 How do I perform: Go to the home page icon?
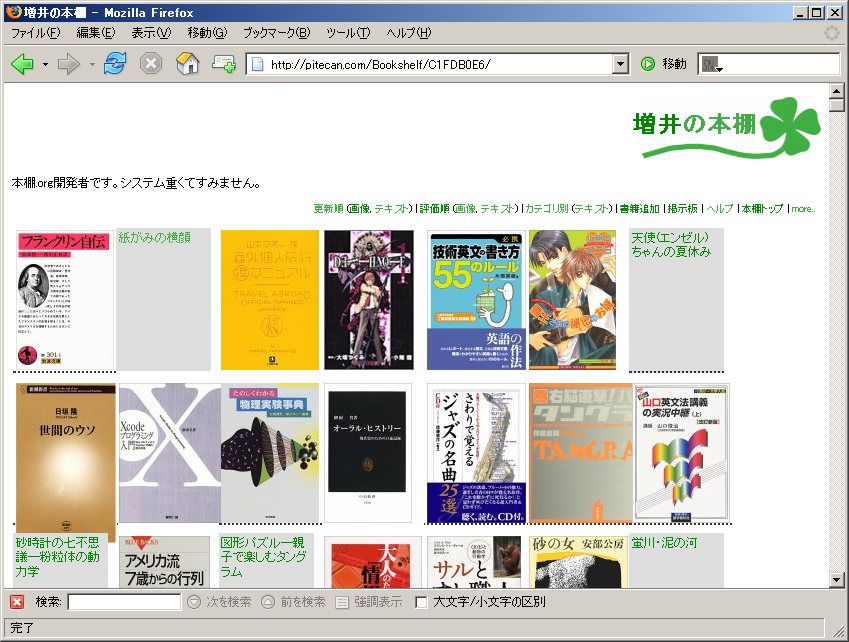pos(187,64)
